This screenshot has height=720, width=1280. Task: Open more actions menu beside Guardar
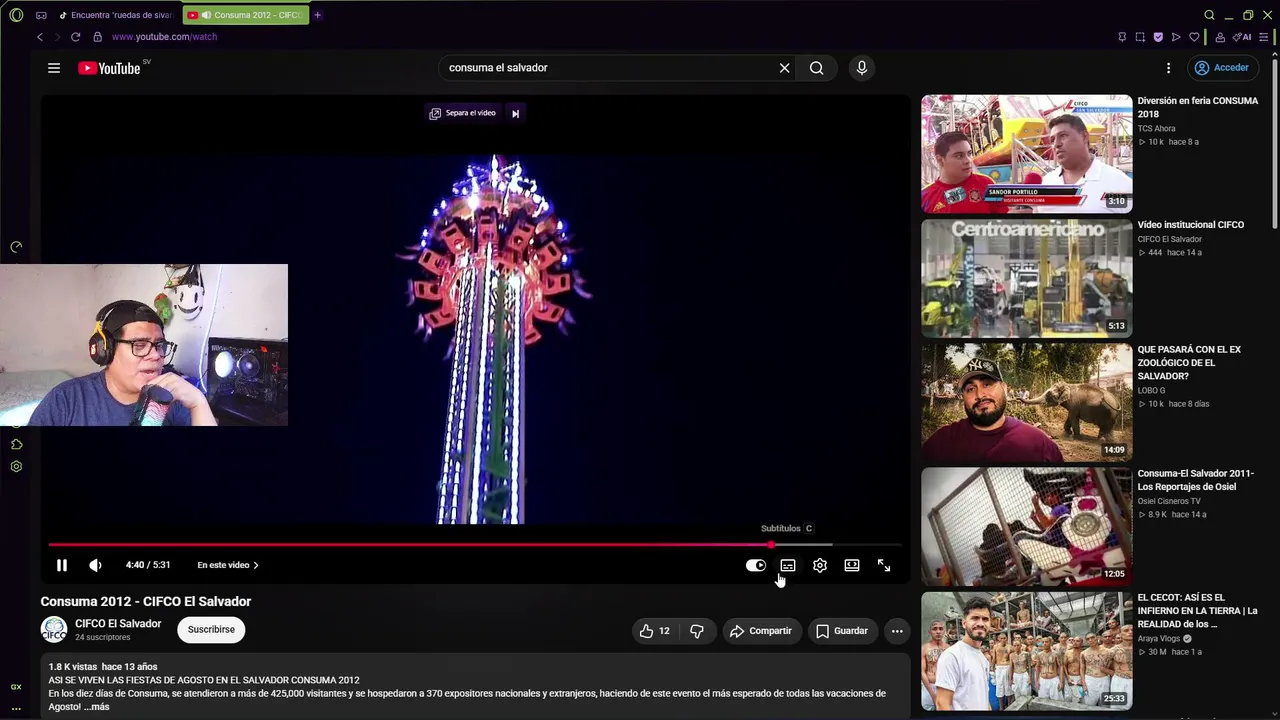pyautogui.click(x=897, y=631)
